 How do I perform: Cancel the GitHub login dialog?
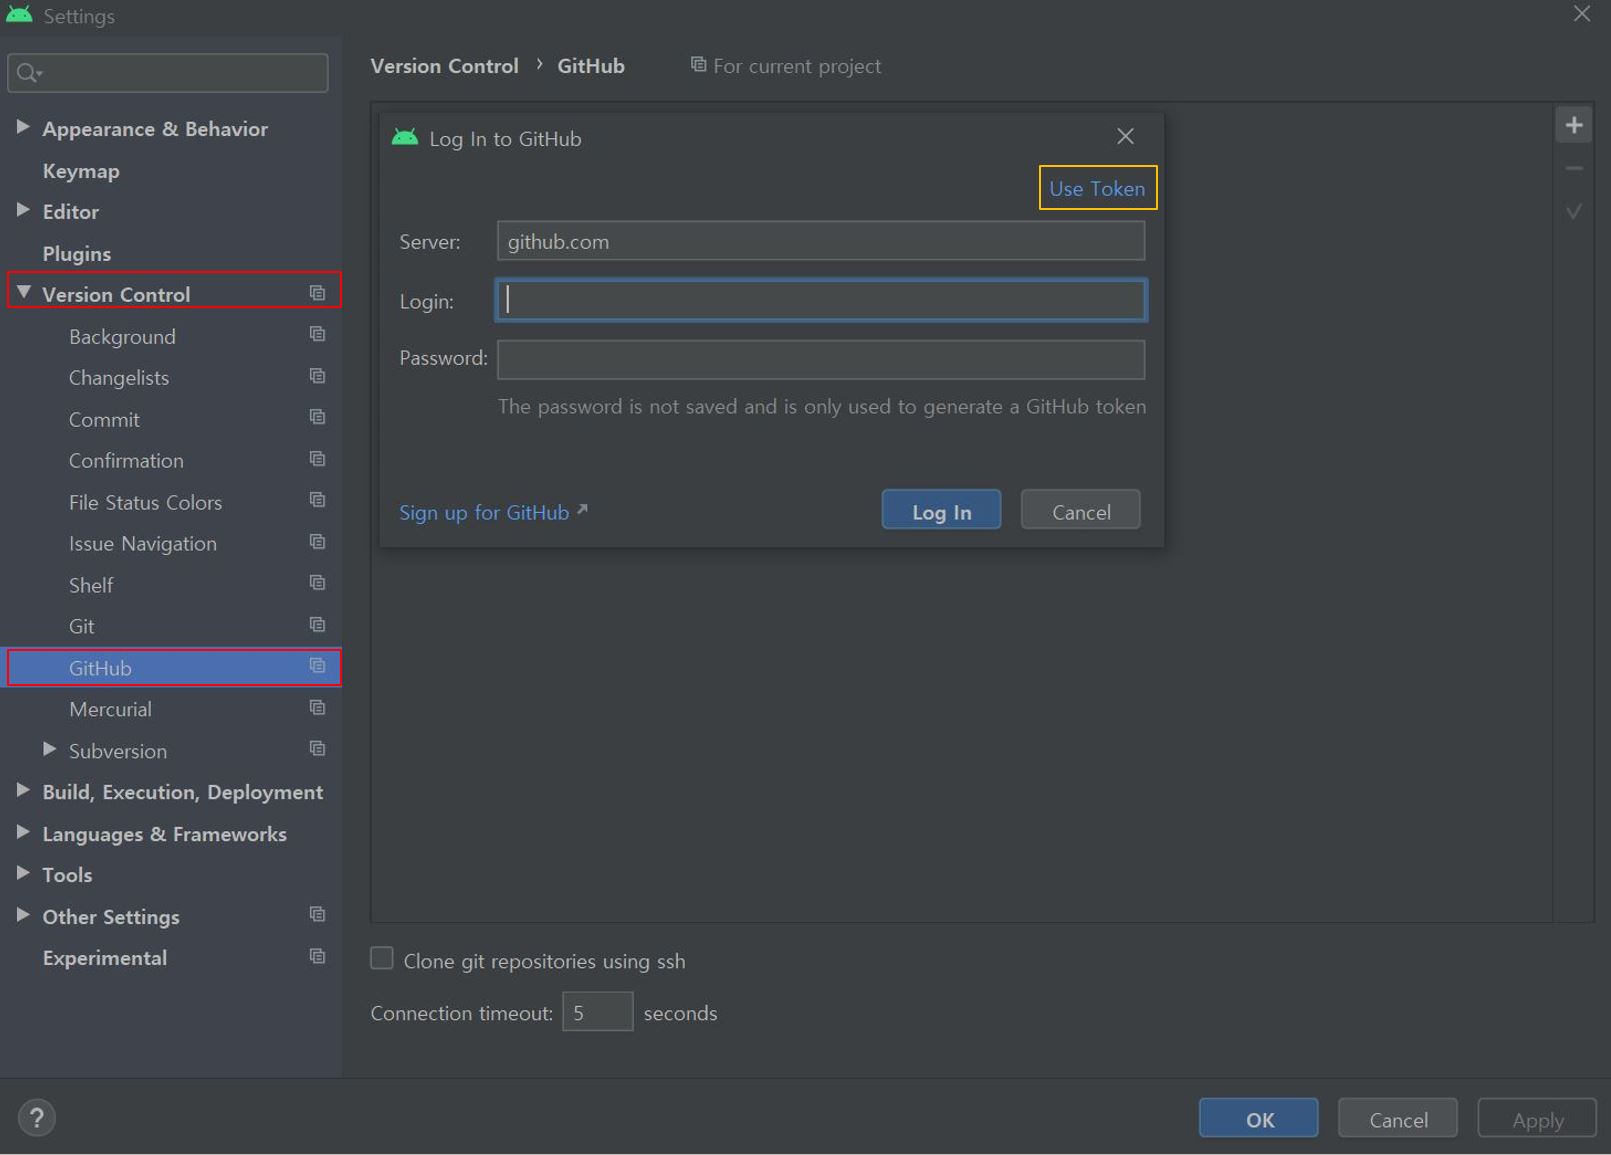click(x=1080, y=510)
